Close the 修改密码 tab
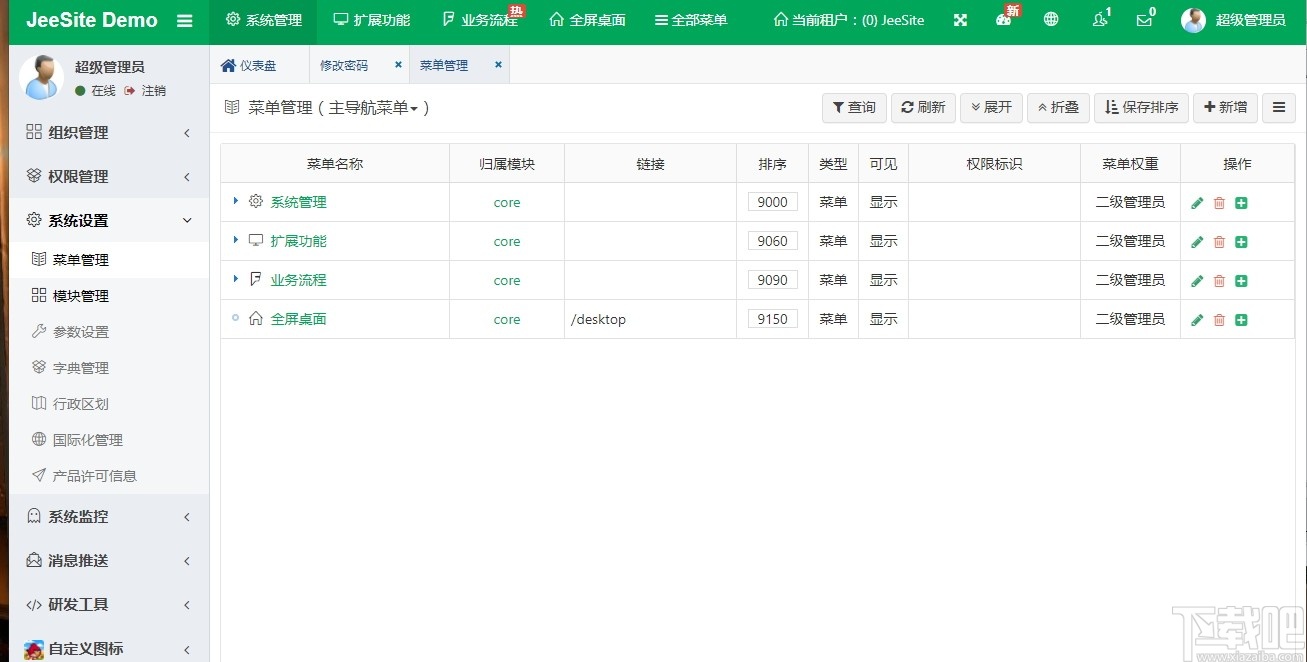Image resolution: width=1307 pixels, height=662 pixels. pos(398,65)
